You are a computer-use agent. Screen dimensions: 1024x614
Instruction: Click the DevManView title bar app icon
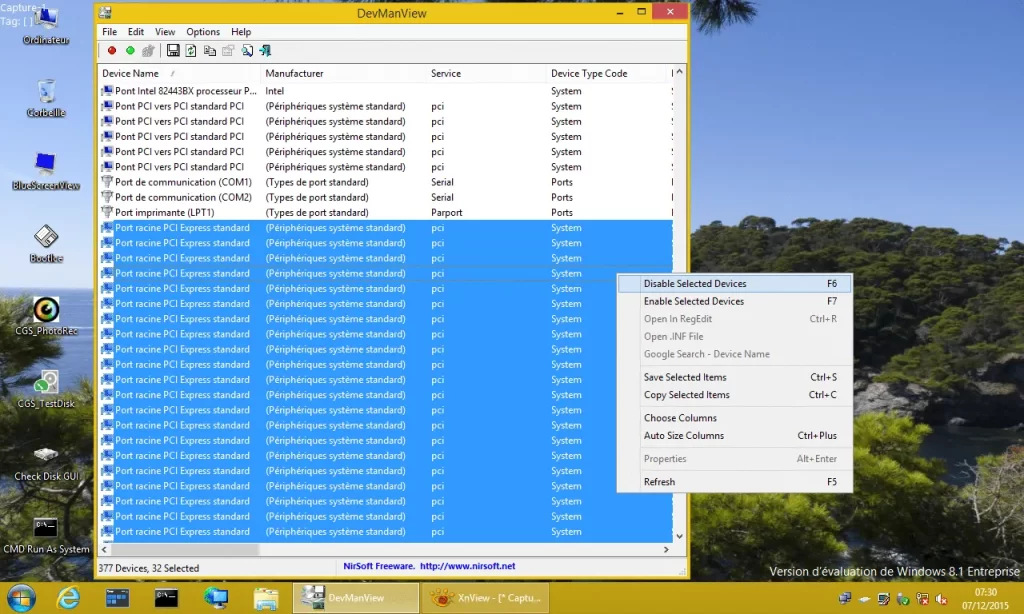click(x=106, y=12)
